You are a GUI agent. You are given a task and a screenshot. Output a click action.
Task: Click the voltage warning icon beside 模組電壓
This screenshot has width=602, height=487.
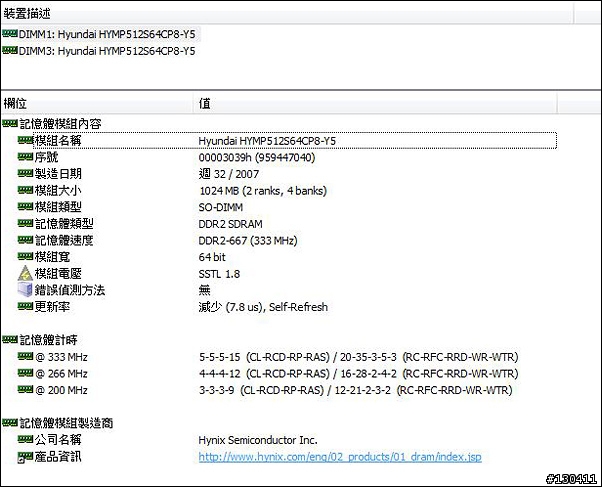point(25,273)
